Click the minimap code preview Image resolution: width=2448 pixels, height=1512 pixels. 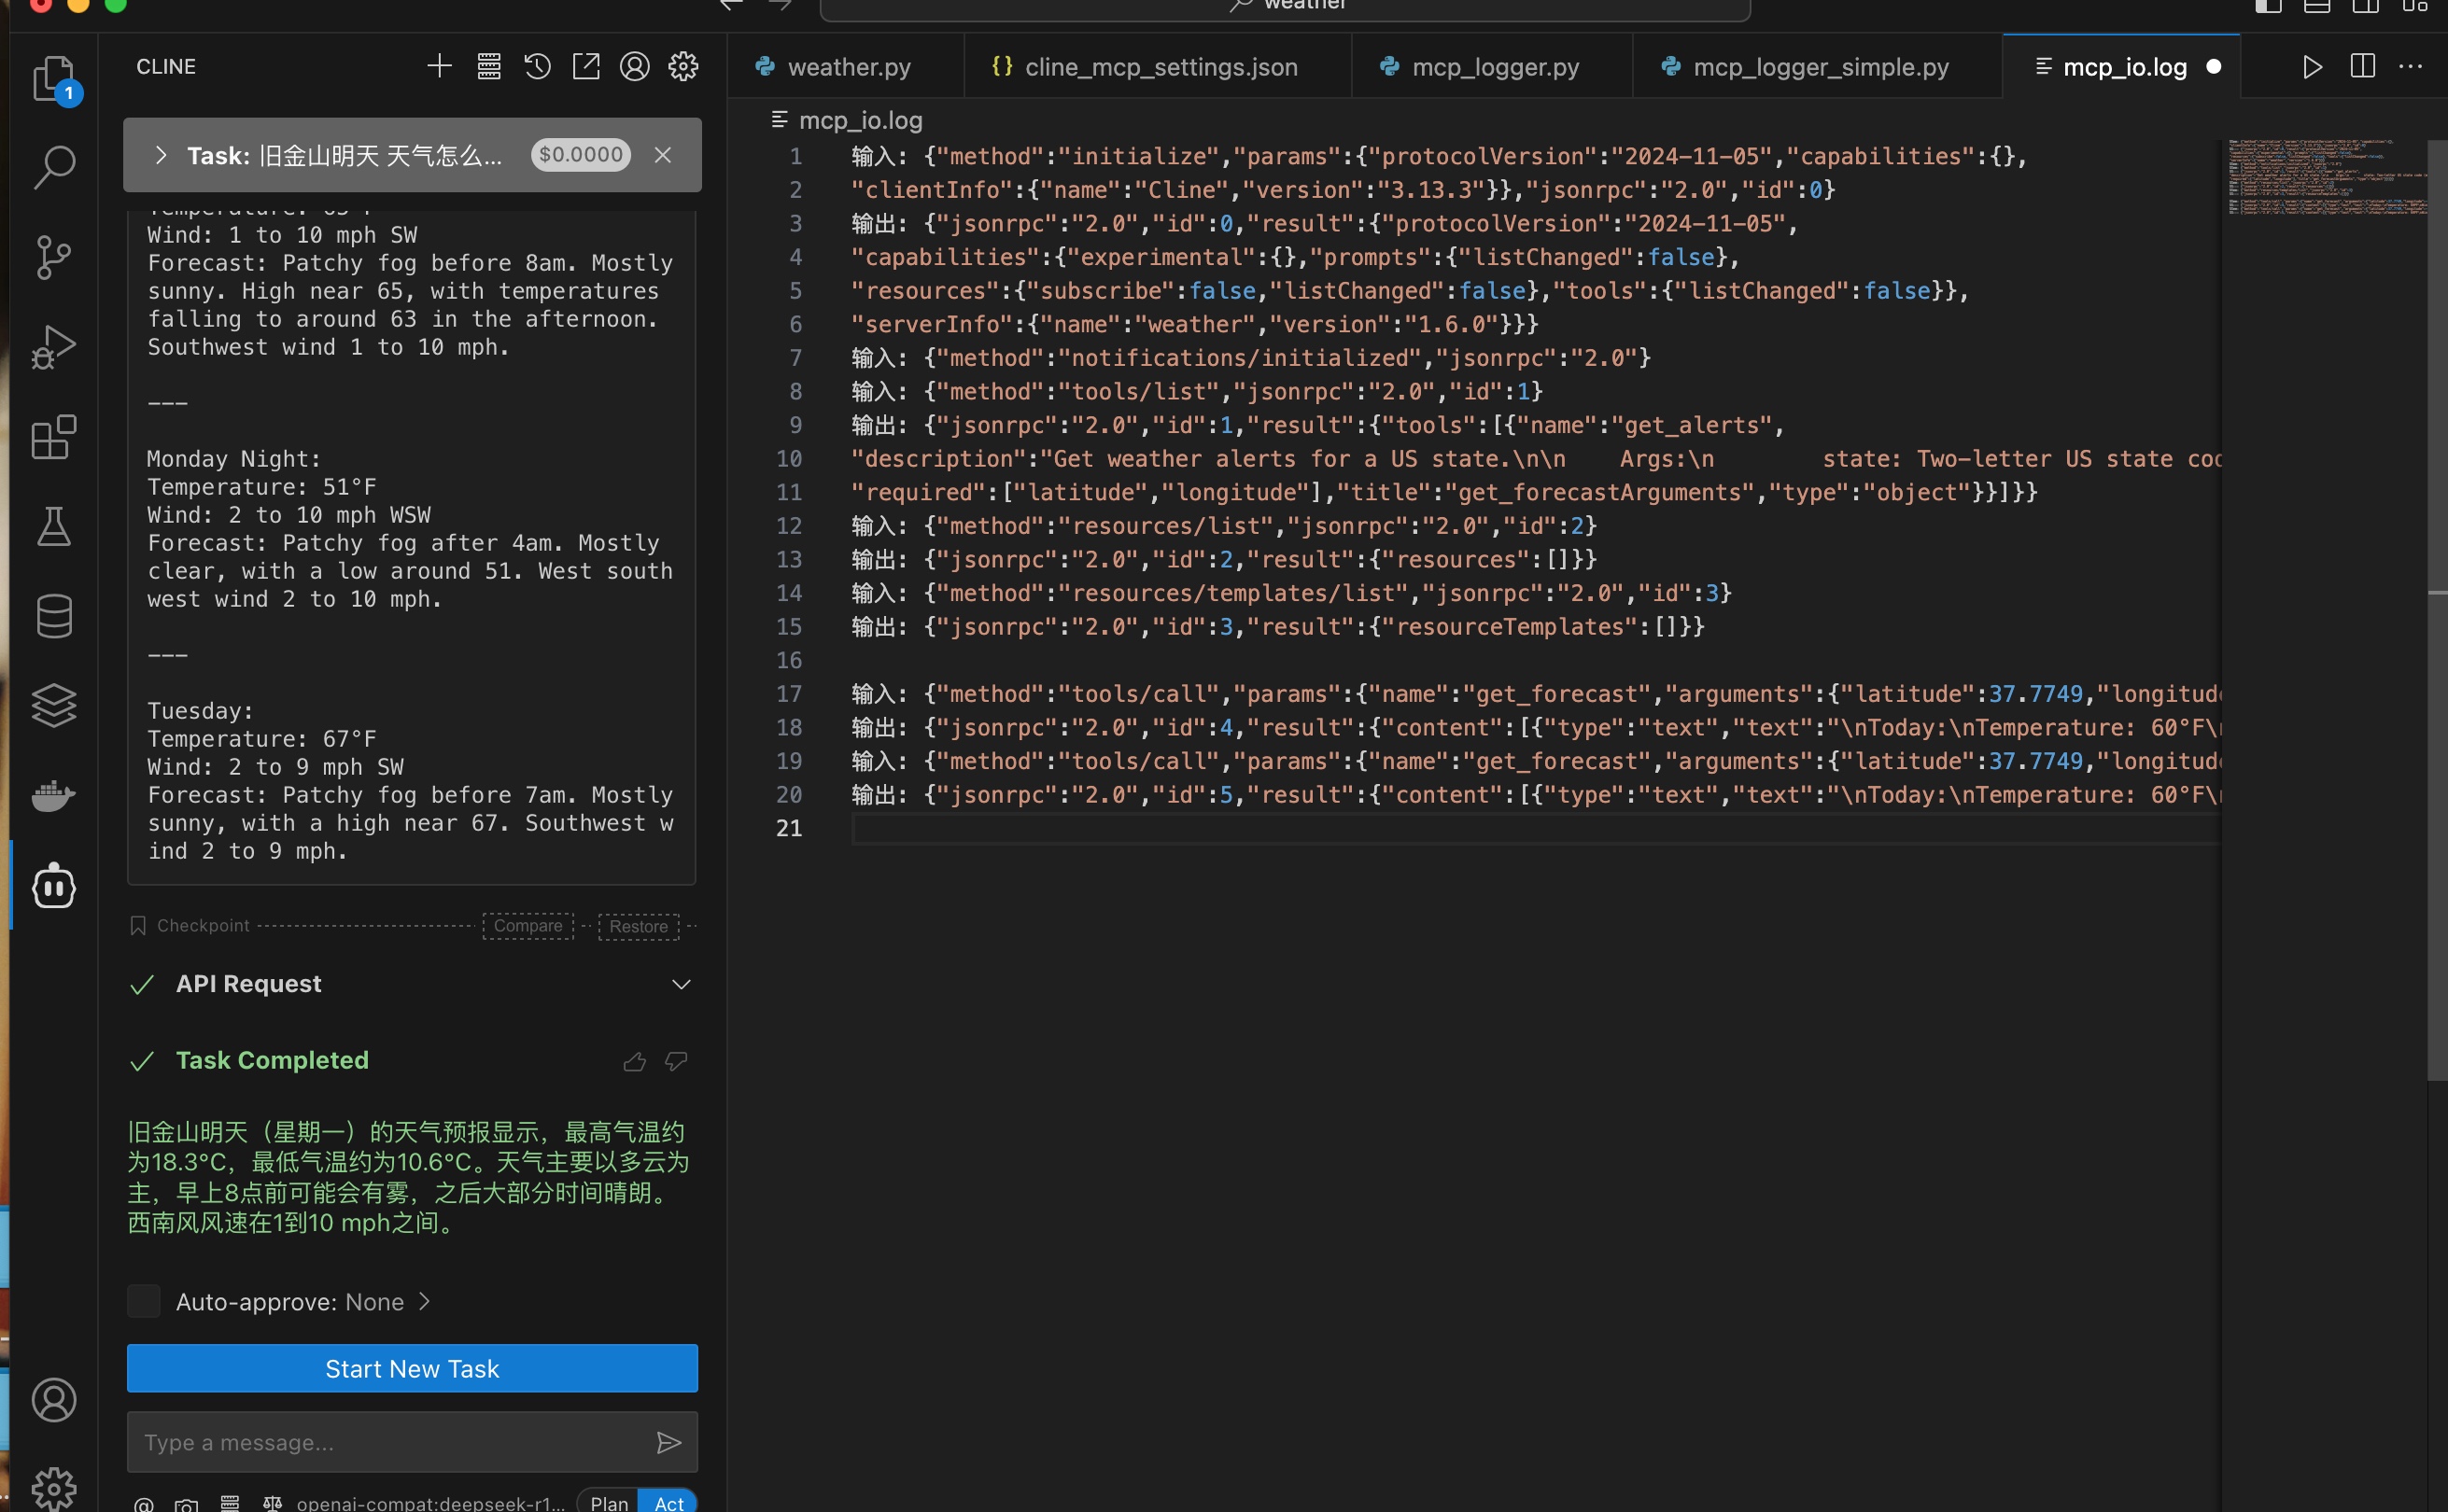2326,177
